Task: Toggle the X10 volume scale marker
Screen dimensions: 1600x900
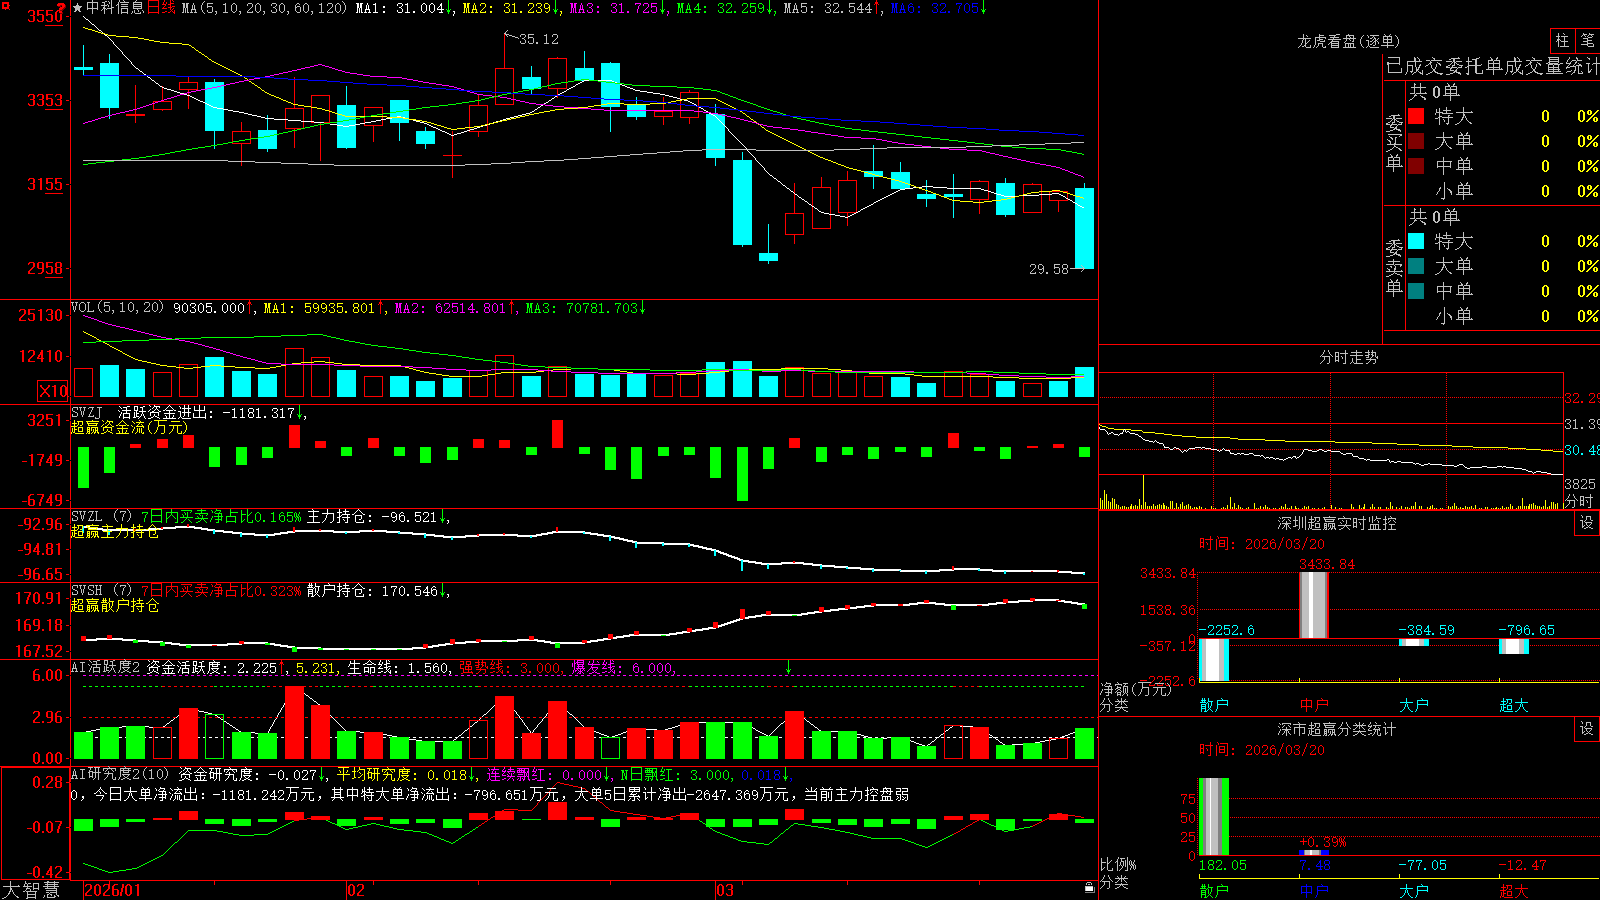Action: click(53, 391)
